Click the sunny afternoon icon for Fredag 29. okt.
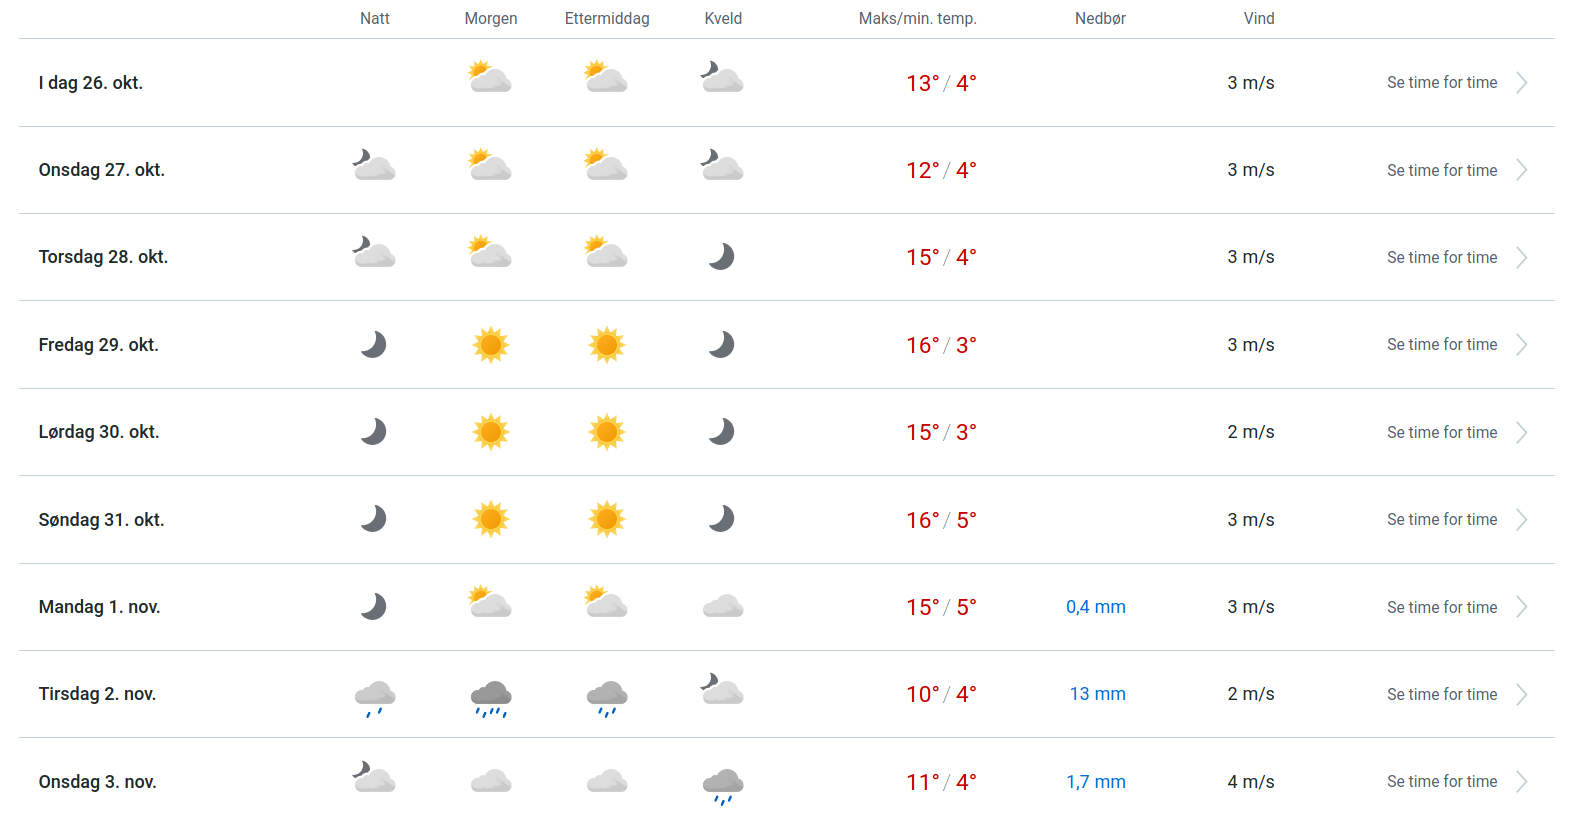Screen dimensions: 1574x825 606,345
